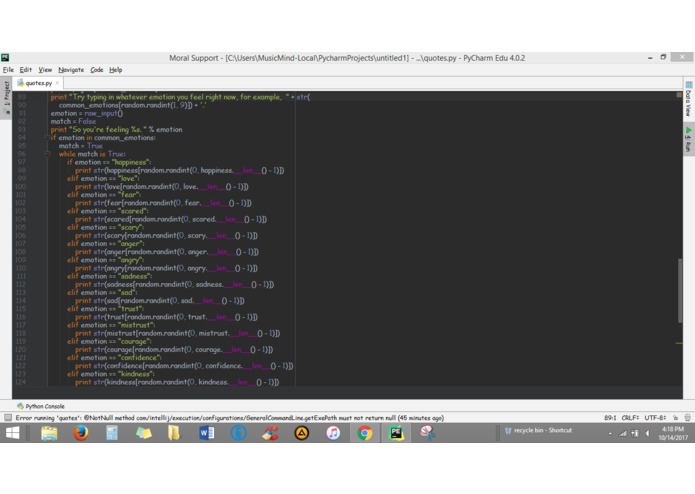Click the 'elif emotion == "courage":' line

tap(109, 342)
